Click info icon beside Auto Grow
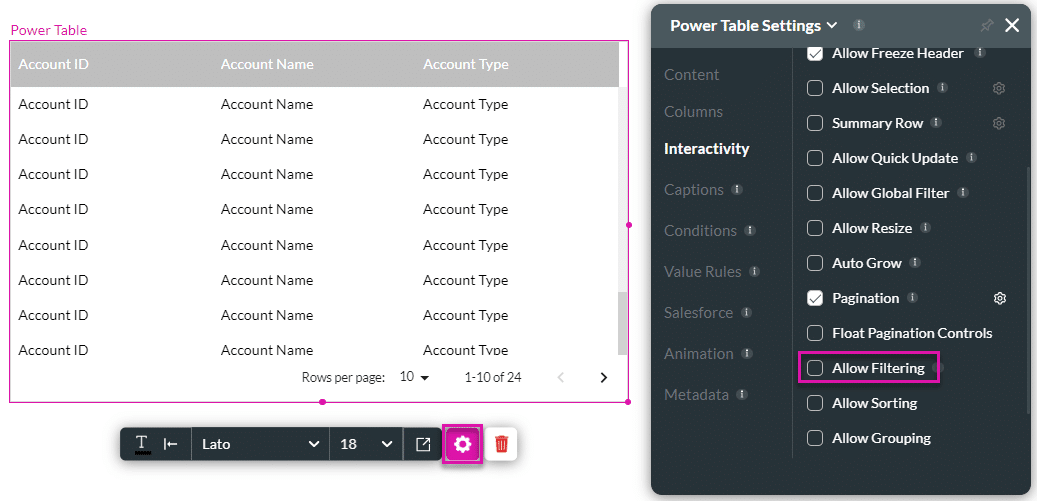Screen dimensions: 1037x501 (x=915, y=262)
